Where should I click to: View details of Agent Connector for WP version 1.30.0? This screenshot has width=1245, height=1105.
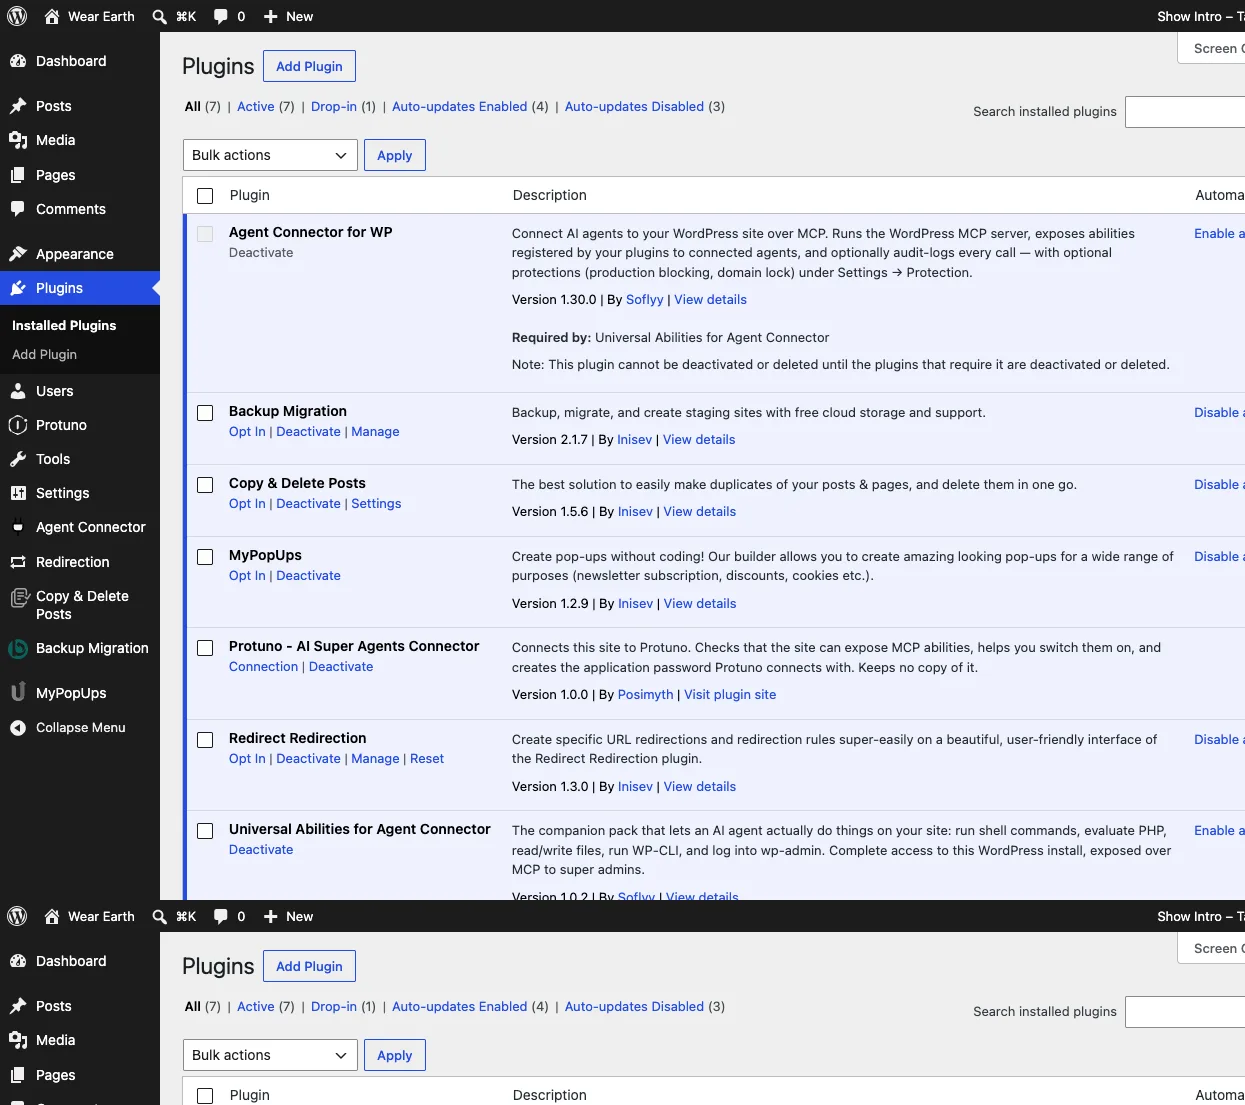(710, 299)
